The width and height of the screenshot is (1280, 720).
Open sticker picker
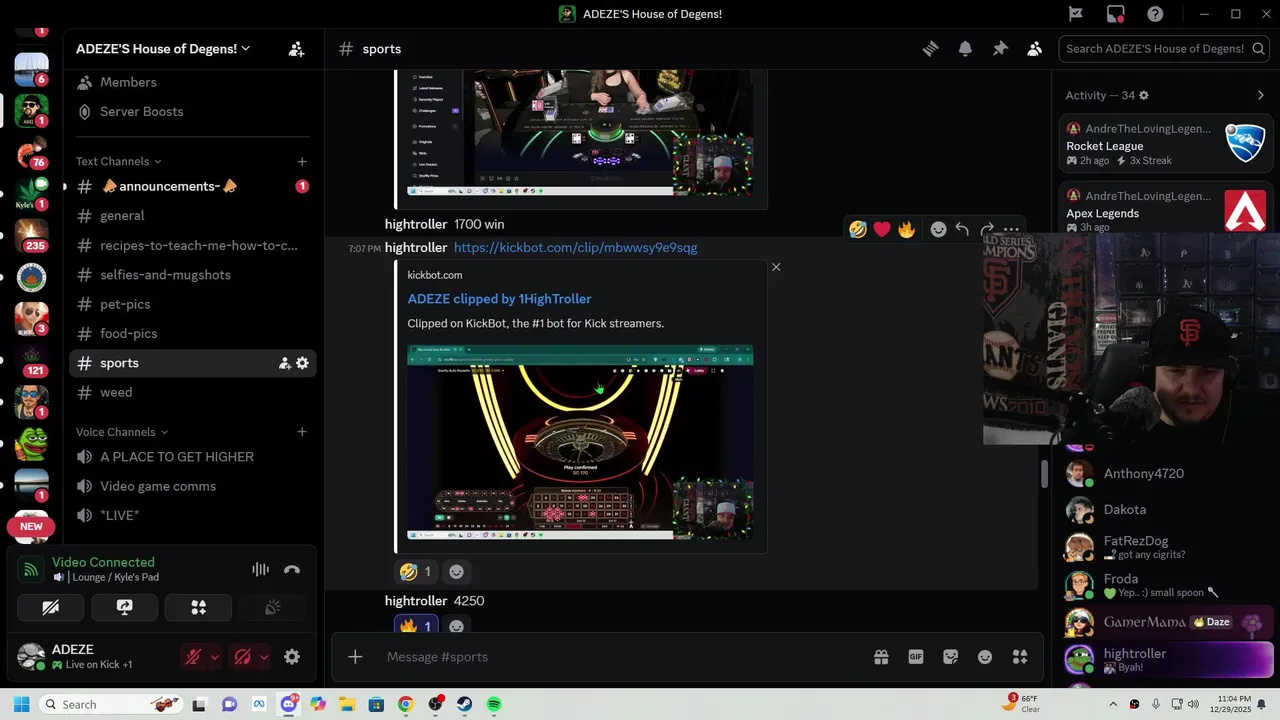950,657
